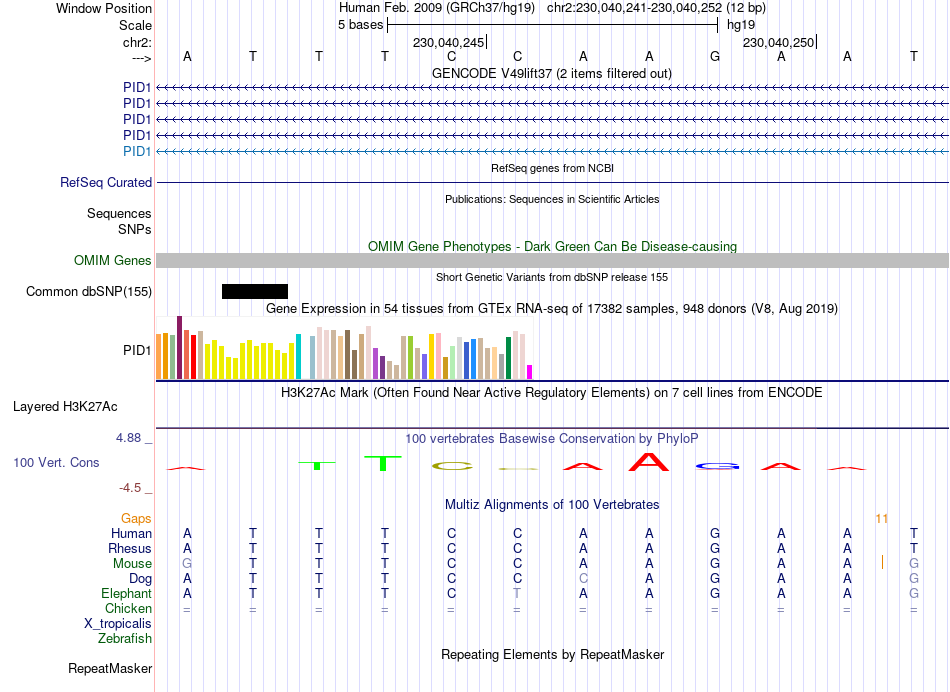The image size is (950, 692).
Task: Click the 100 Vert. Cons label
Action: click(x=56, y=462)
